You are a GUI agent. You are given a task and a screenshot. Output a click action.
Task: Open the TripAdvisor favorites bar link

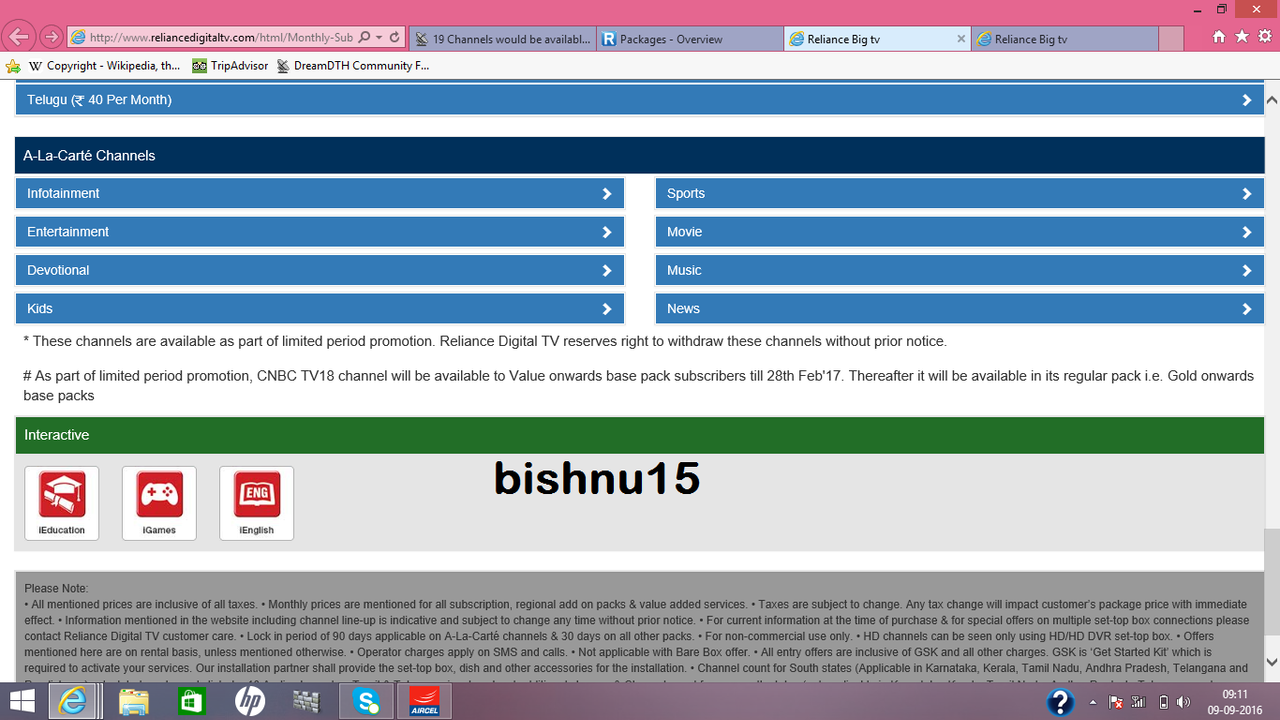(x=230, y=66)
